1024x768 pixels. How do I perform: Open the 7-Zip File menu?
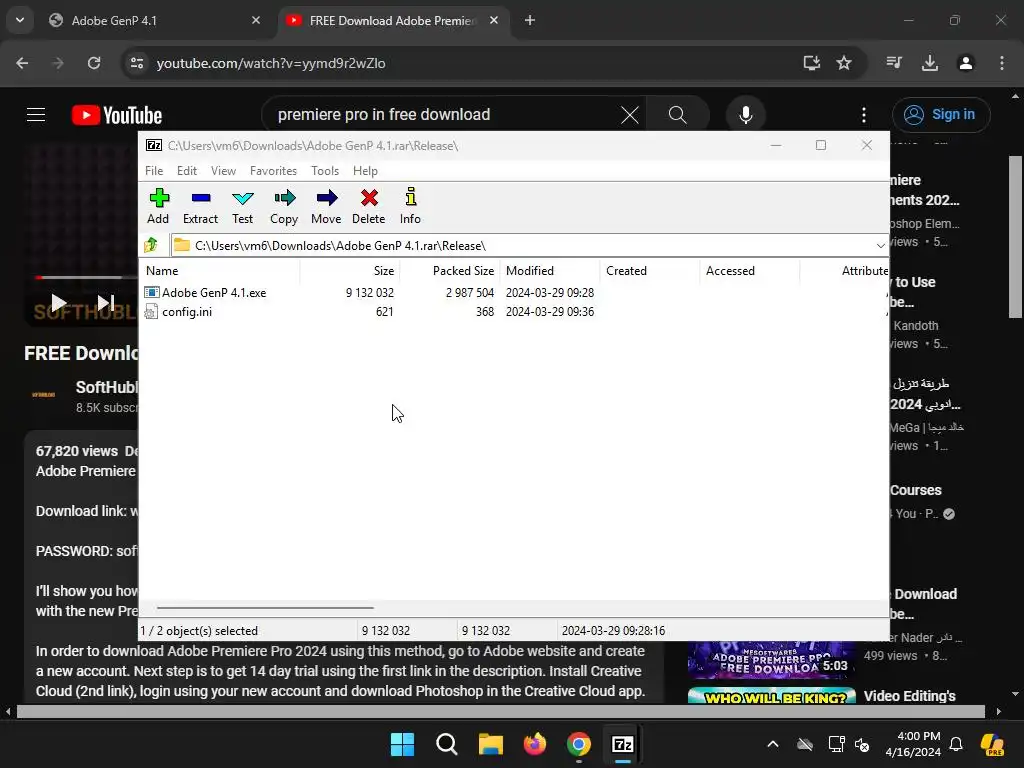click(154, 170)
